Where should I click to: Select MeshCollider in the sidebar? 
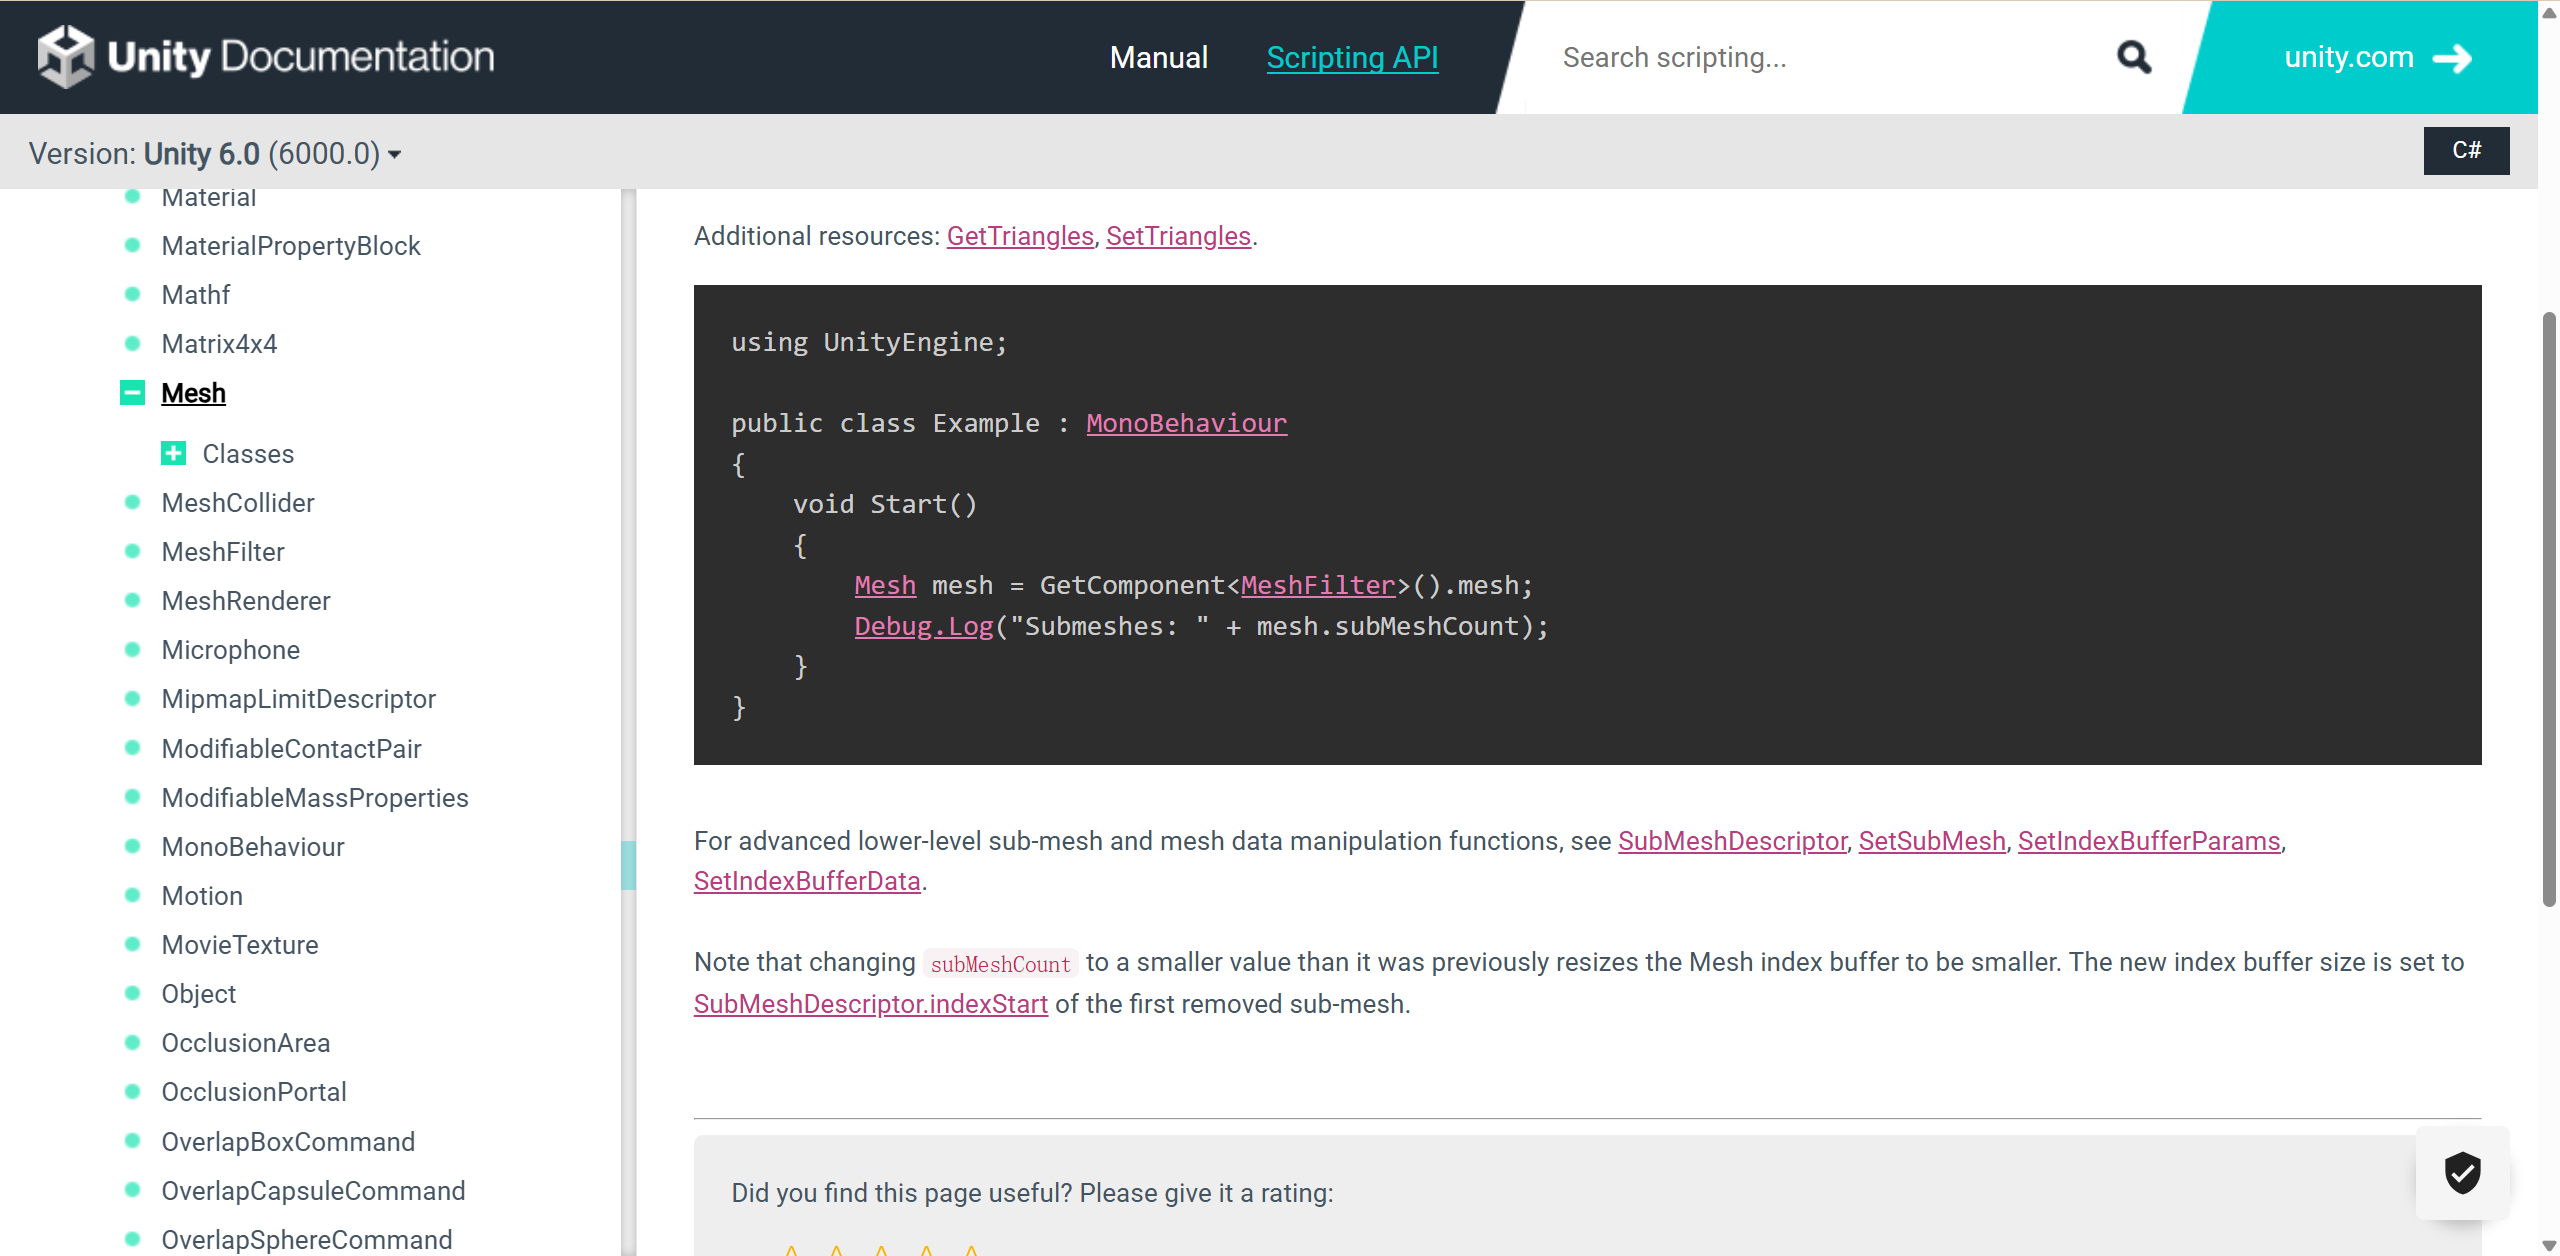(238, 503)
